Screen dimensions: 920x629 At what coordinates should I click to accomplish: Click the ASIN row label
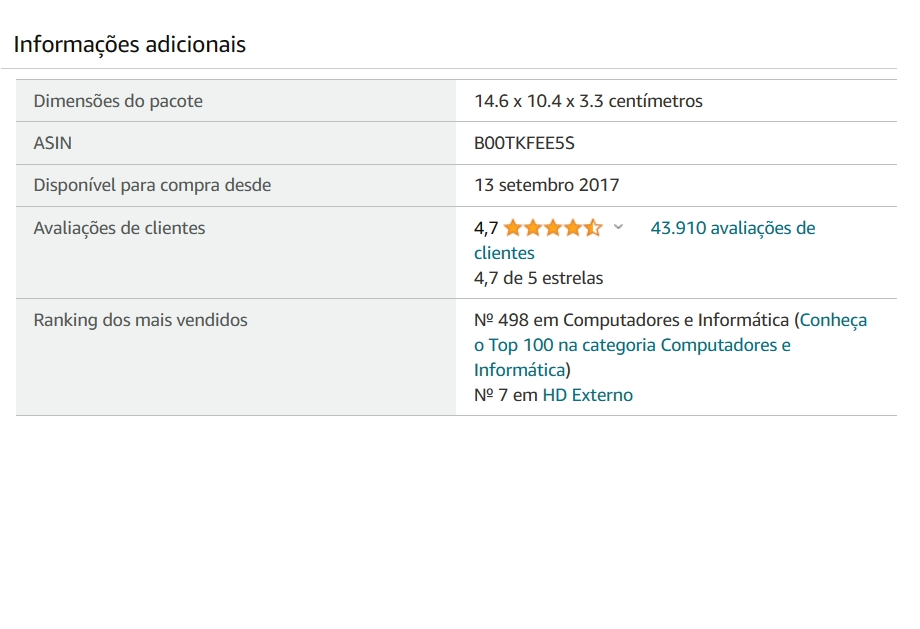pos(52,143)
